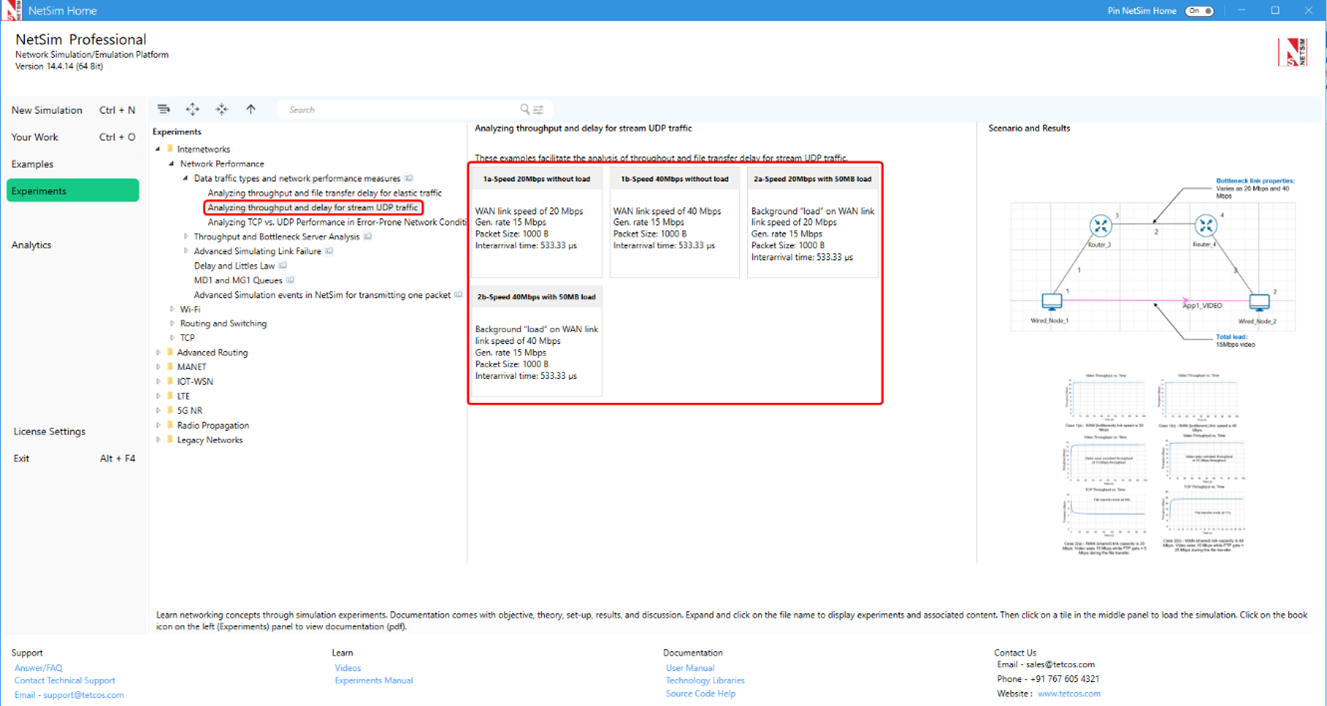Click the collapse-all arrows icon in toolbar

pyautogui.click(x=222, y=109)
